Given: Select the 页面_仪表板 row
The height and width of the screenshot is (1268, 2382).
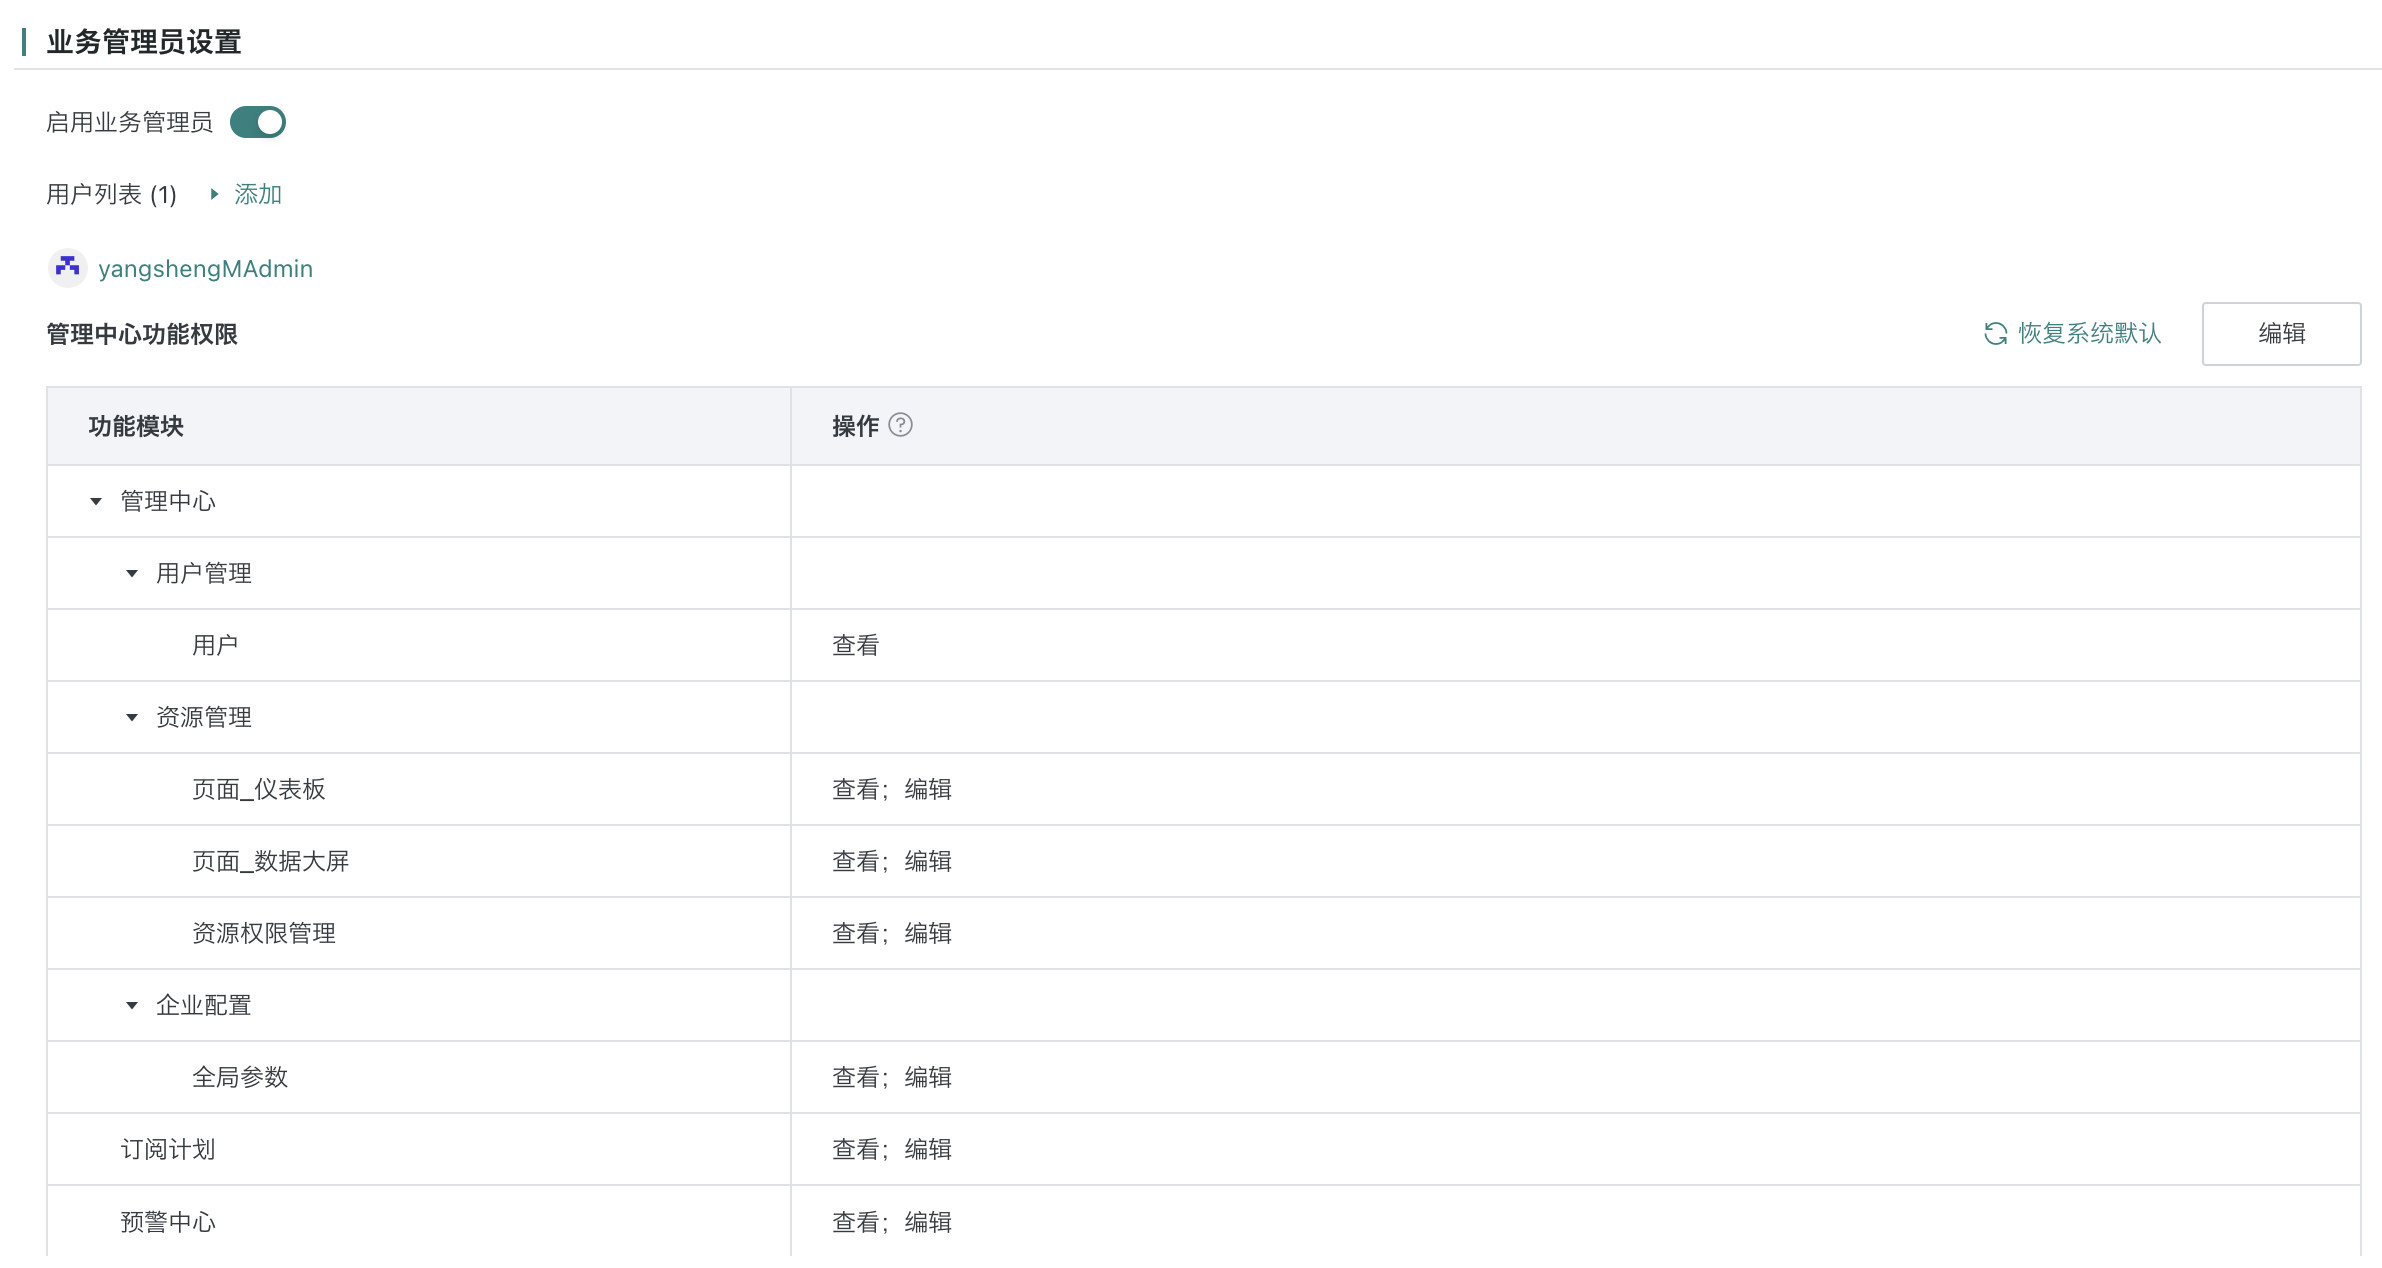Looking at the screenshot, I should (x=258, y=789).
